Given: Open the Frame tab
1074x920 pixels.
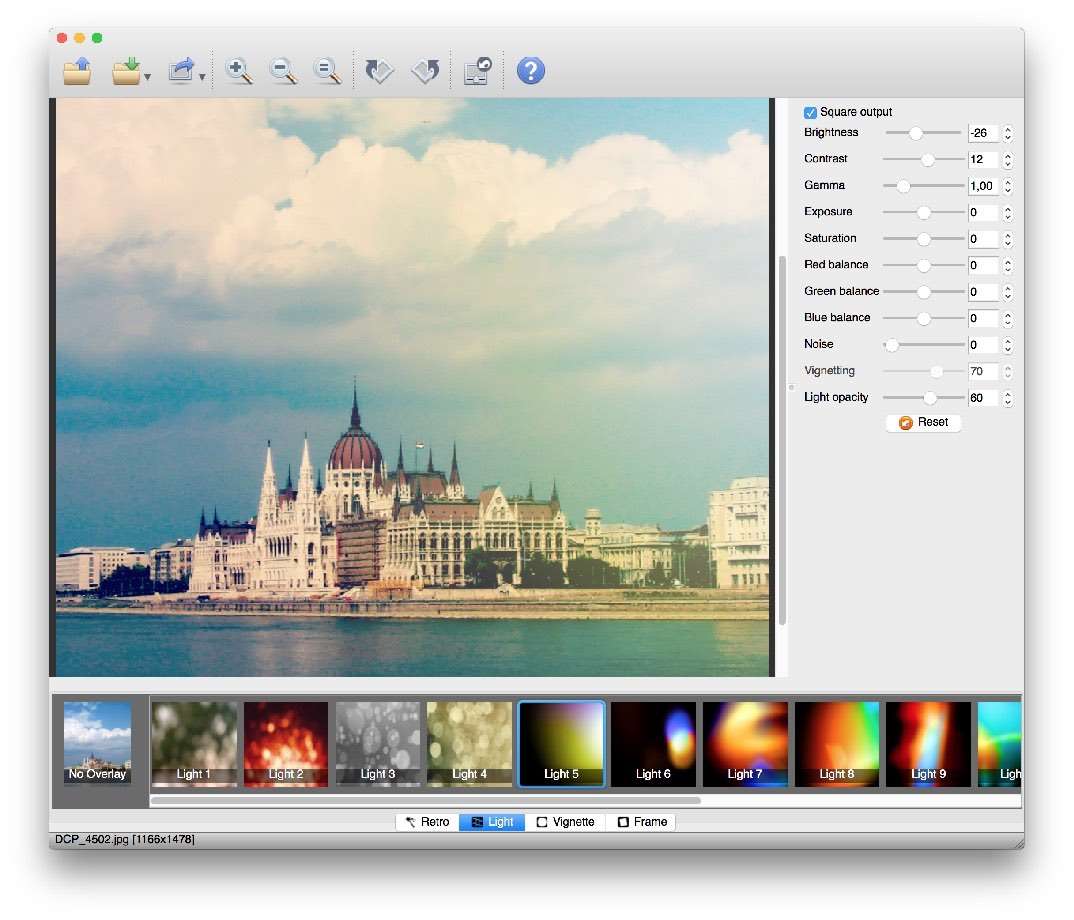Looking at the screenshot, I should [641, 822].
